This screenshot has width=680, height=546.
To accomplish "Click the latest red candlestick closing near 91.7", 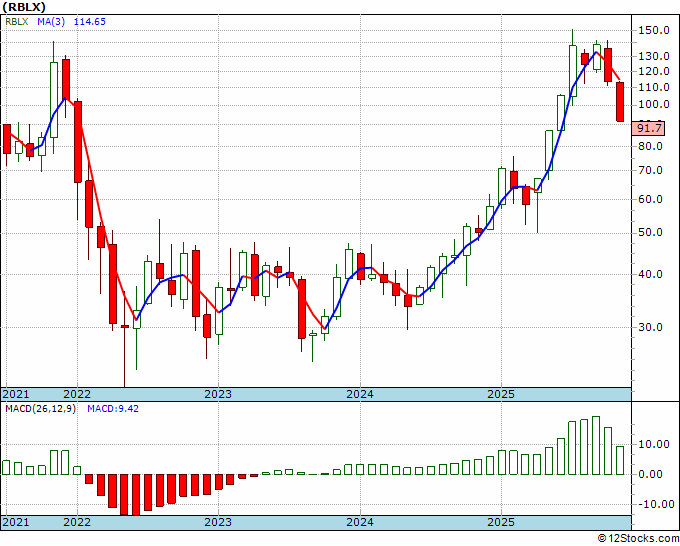I will tap(620, 102).
